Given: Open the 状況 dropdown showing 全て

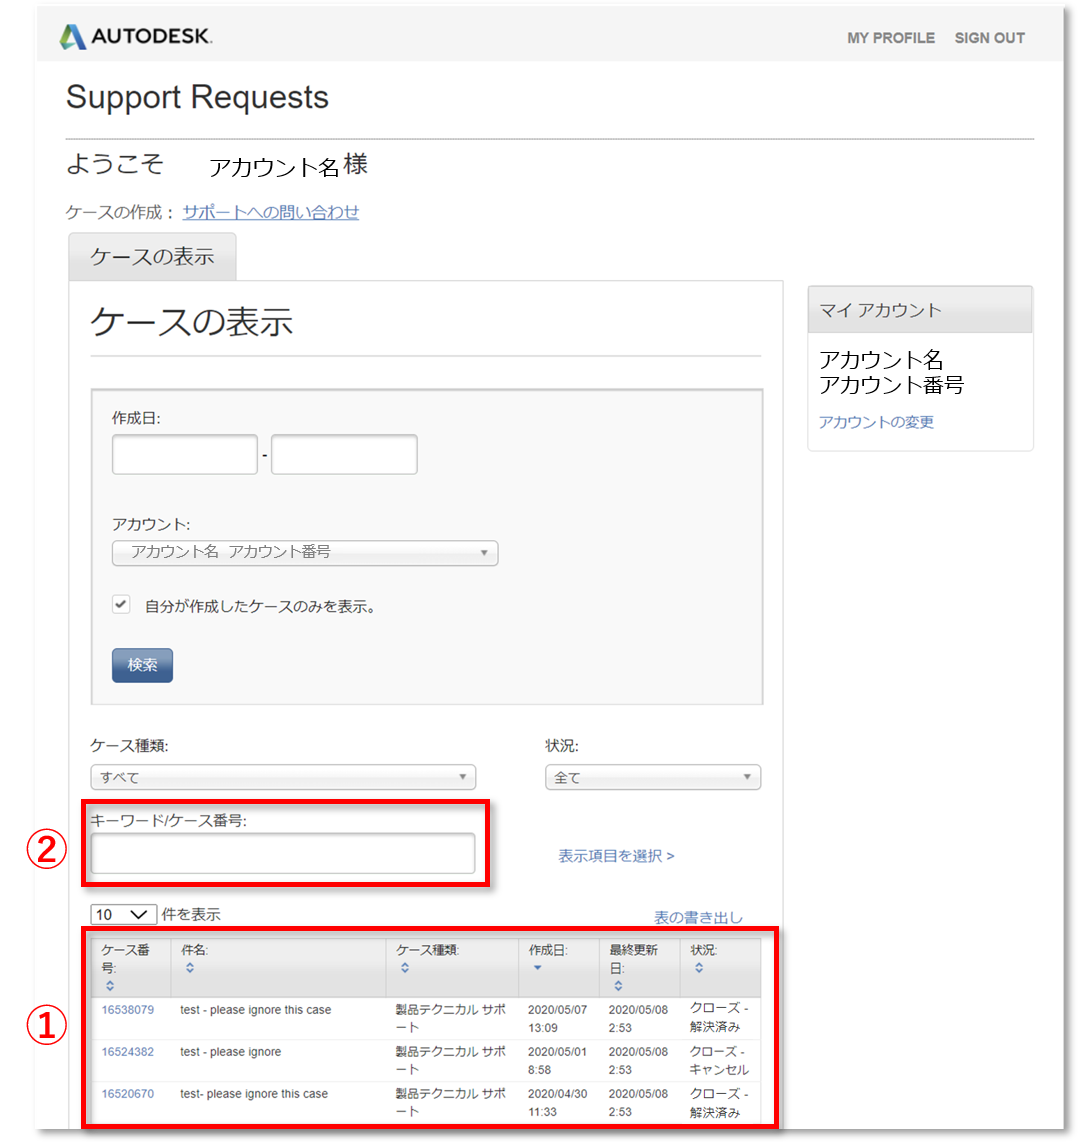Looking at the screenshot, I should [x=653, y=777].
